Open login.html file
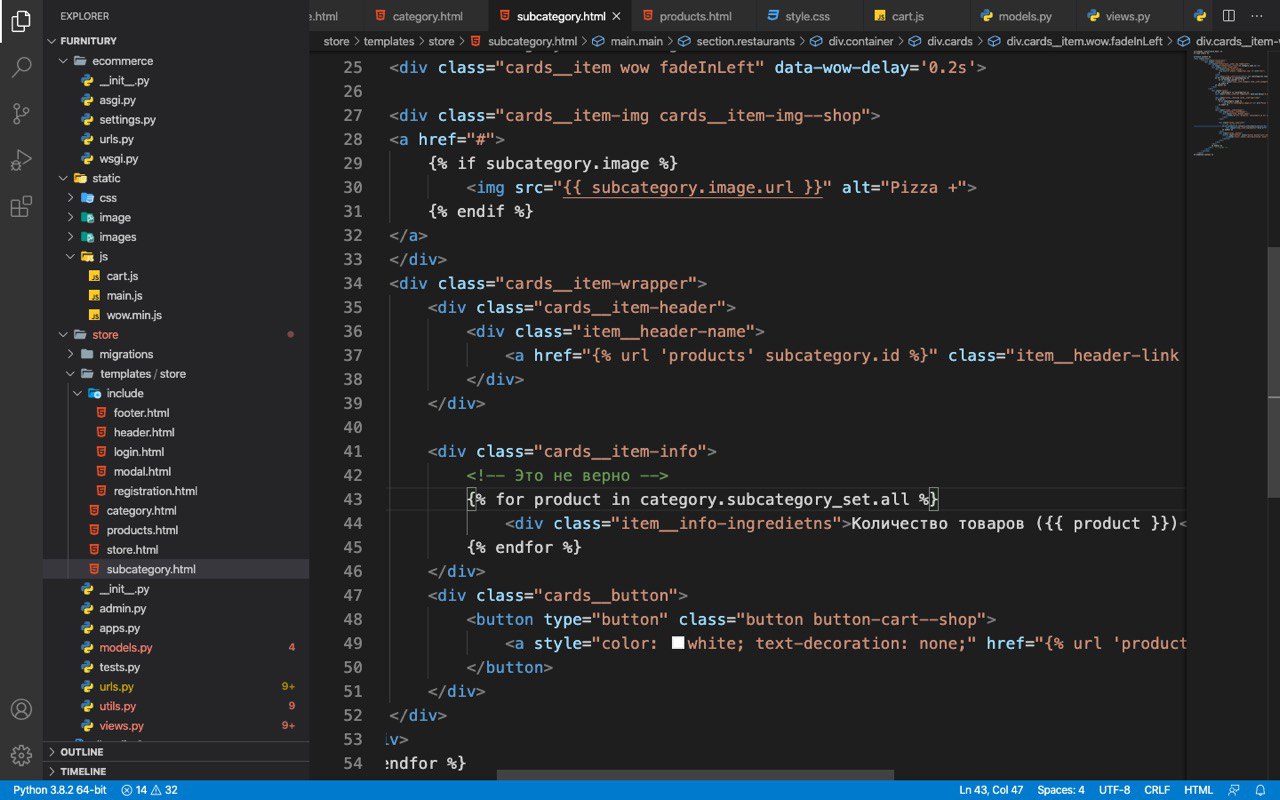The image size is (1280, 800). pyautogui.click(x=139, y=452)
